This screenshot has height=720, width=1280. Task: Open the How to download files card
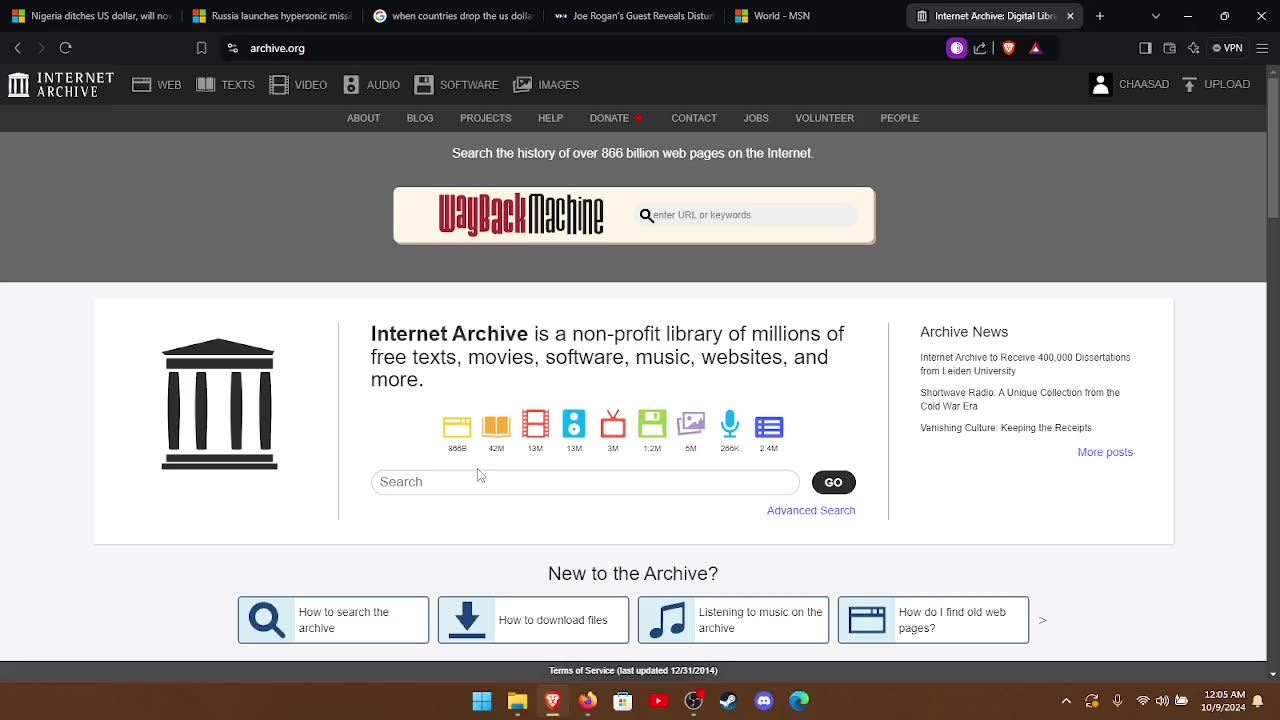pos(533,620)
